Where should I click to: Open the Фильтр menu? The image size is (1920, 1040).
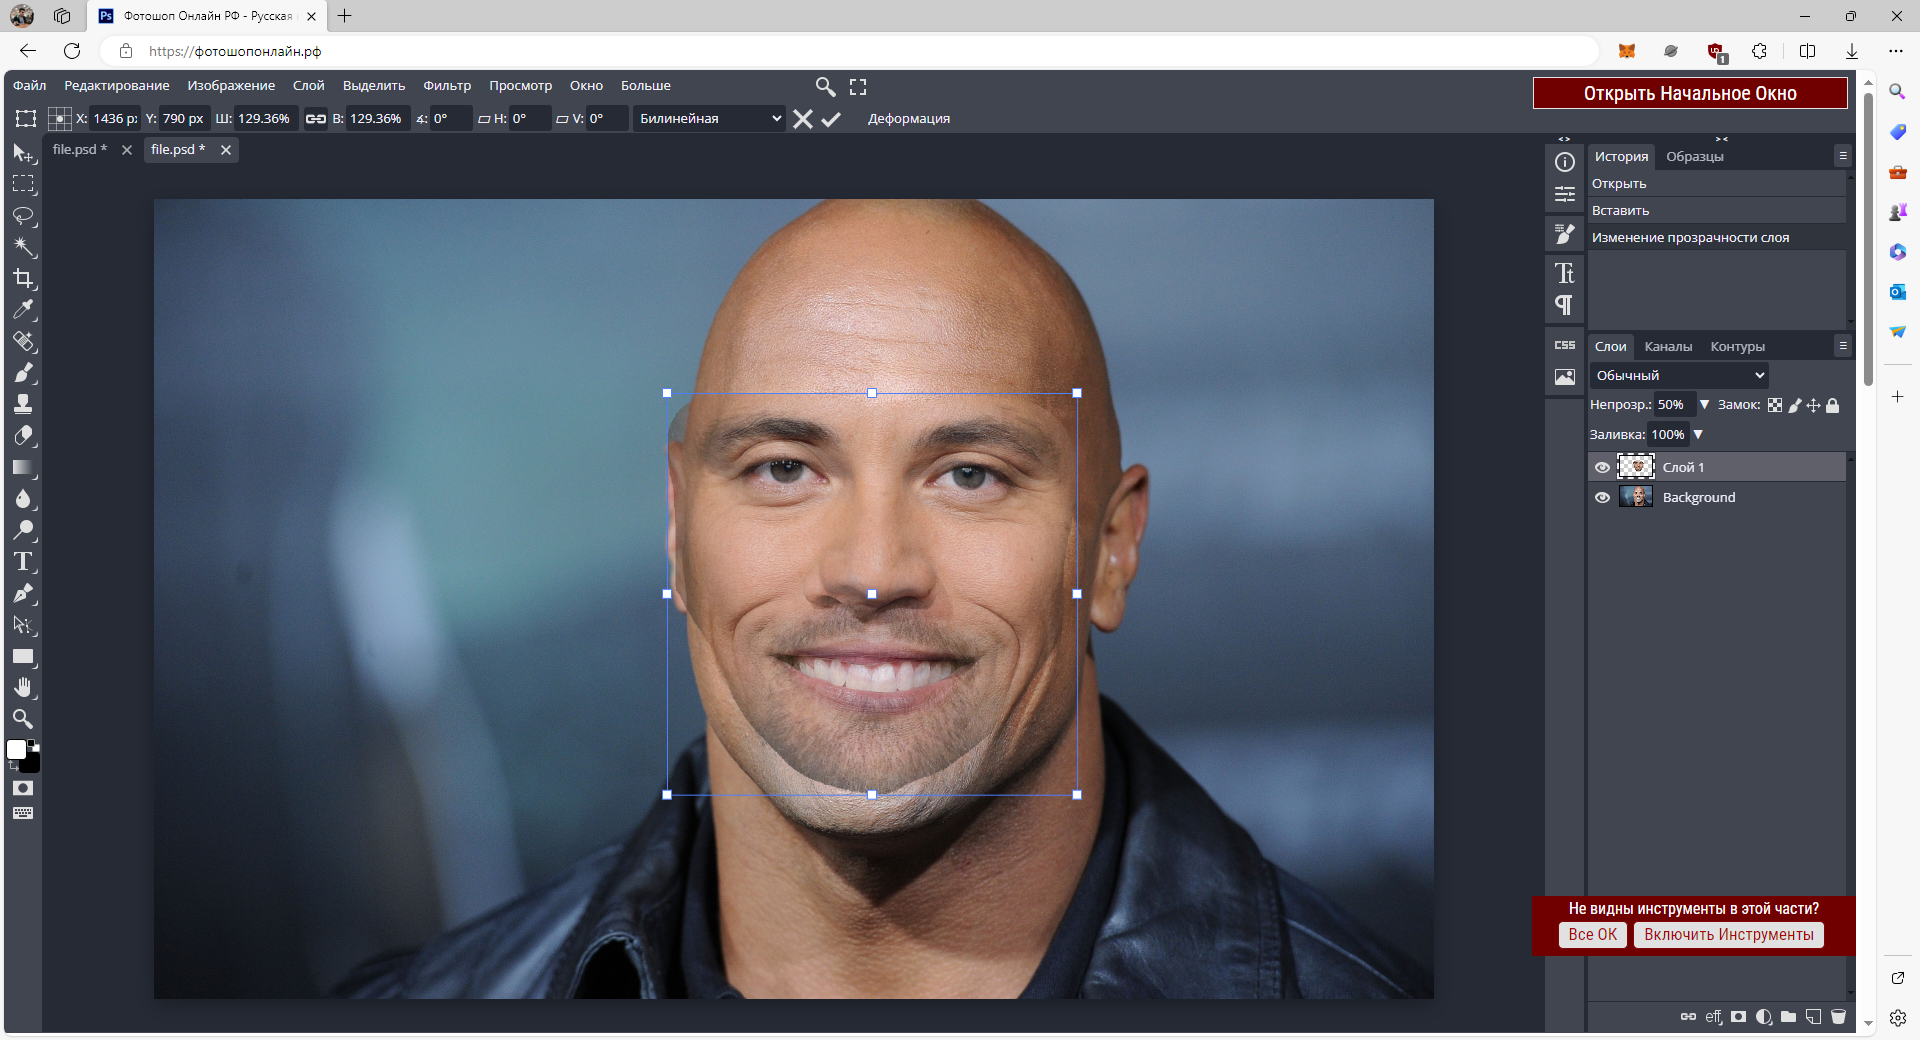tap(446, 86)
